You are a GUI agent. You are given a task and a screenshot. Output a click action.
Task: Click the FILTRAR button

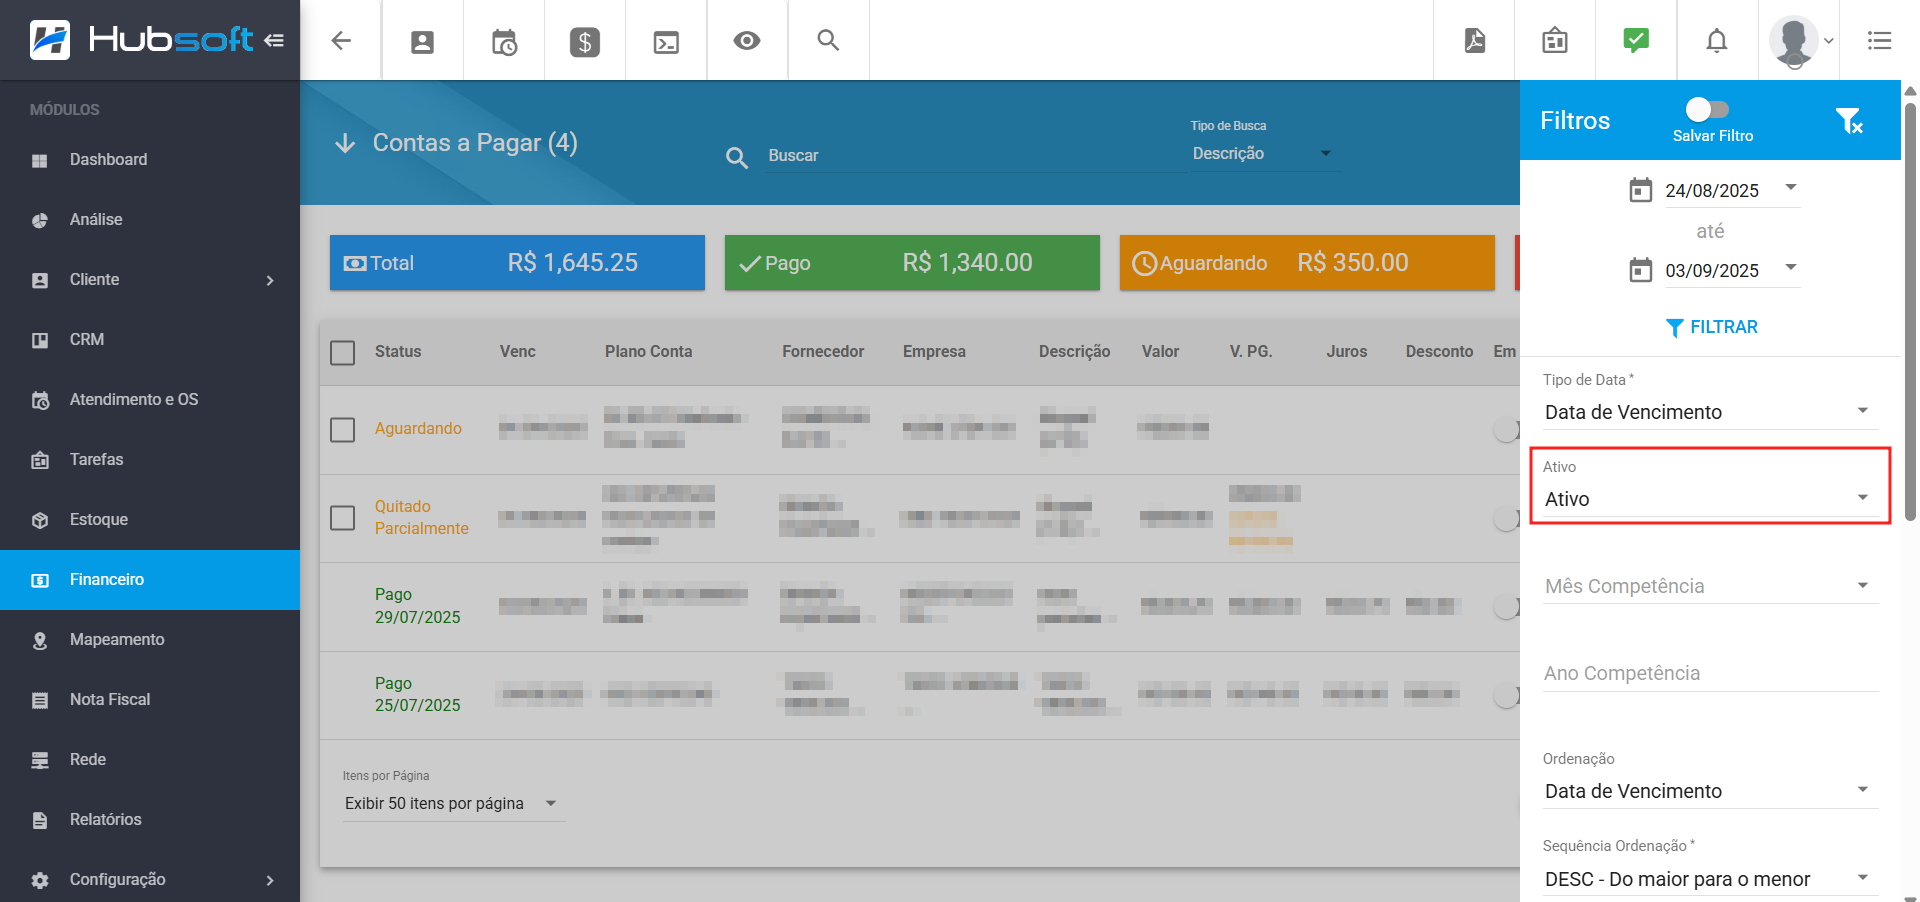tap(1711, 327)
